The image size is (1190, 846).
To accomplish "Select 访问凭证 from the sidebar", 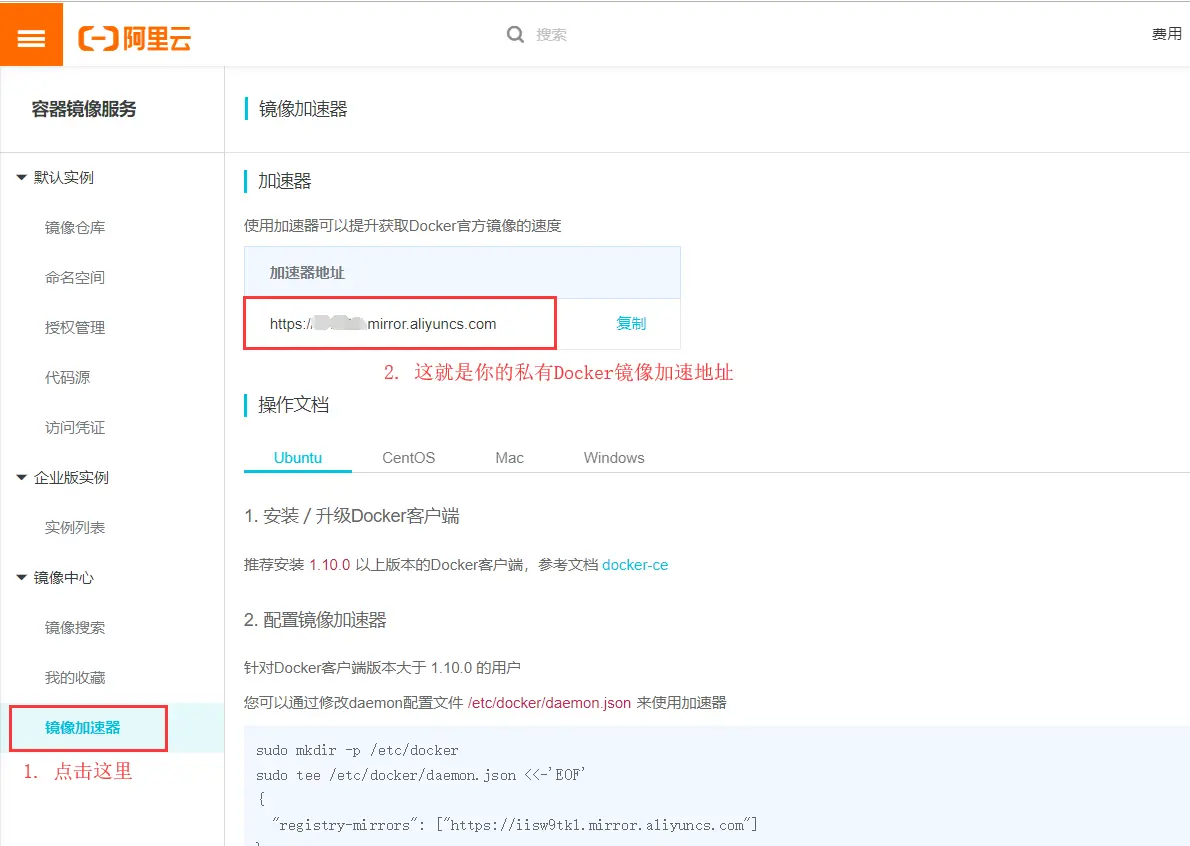I will point(73,427).
